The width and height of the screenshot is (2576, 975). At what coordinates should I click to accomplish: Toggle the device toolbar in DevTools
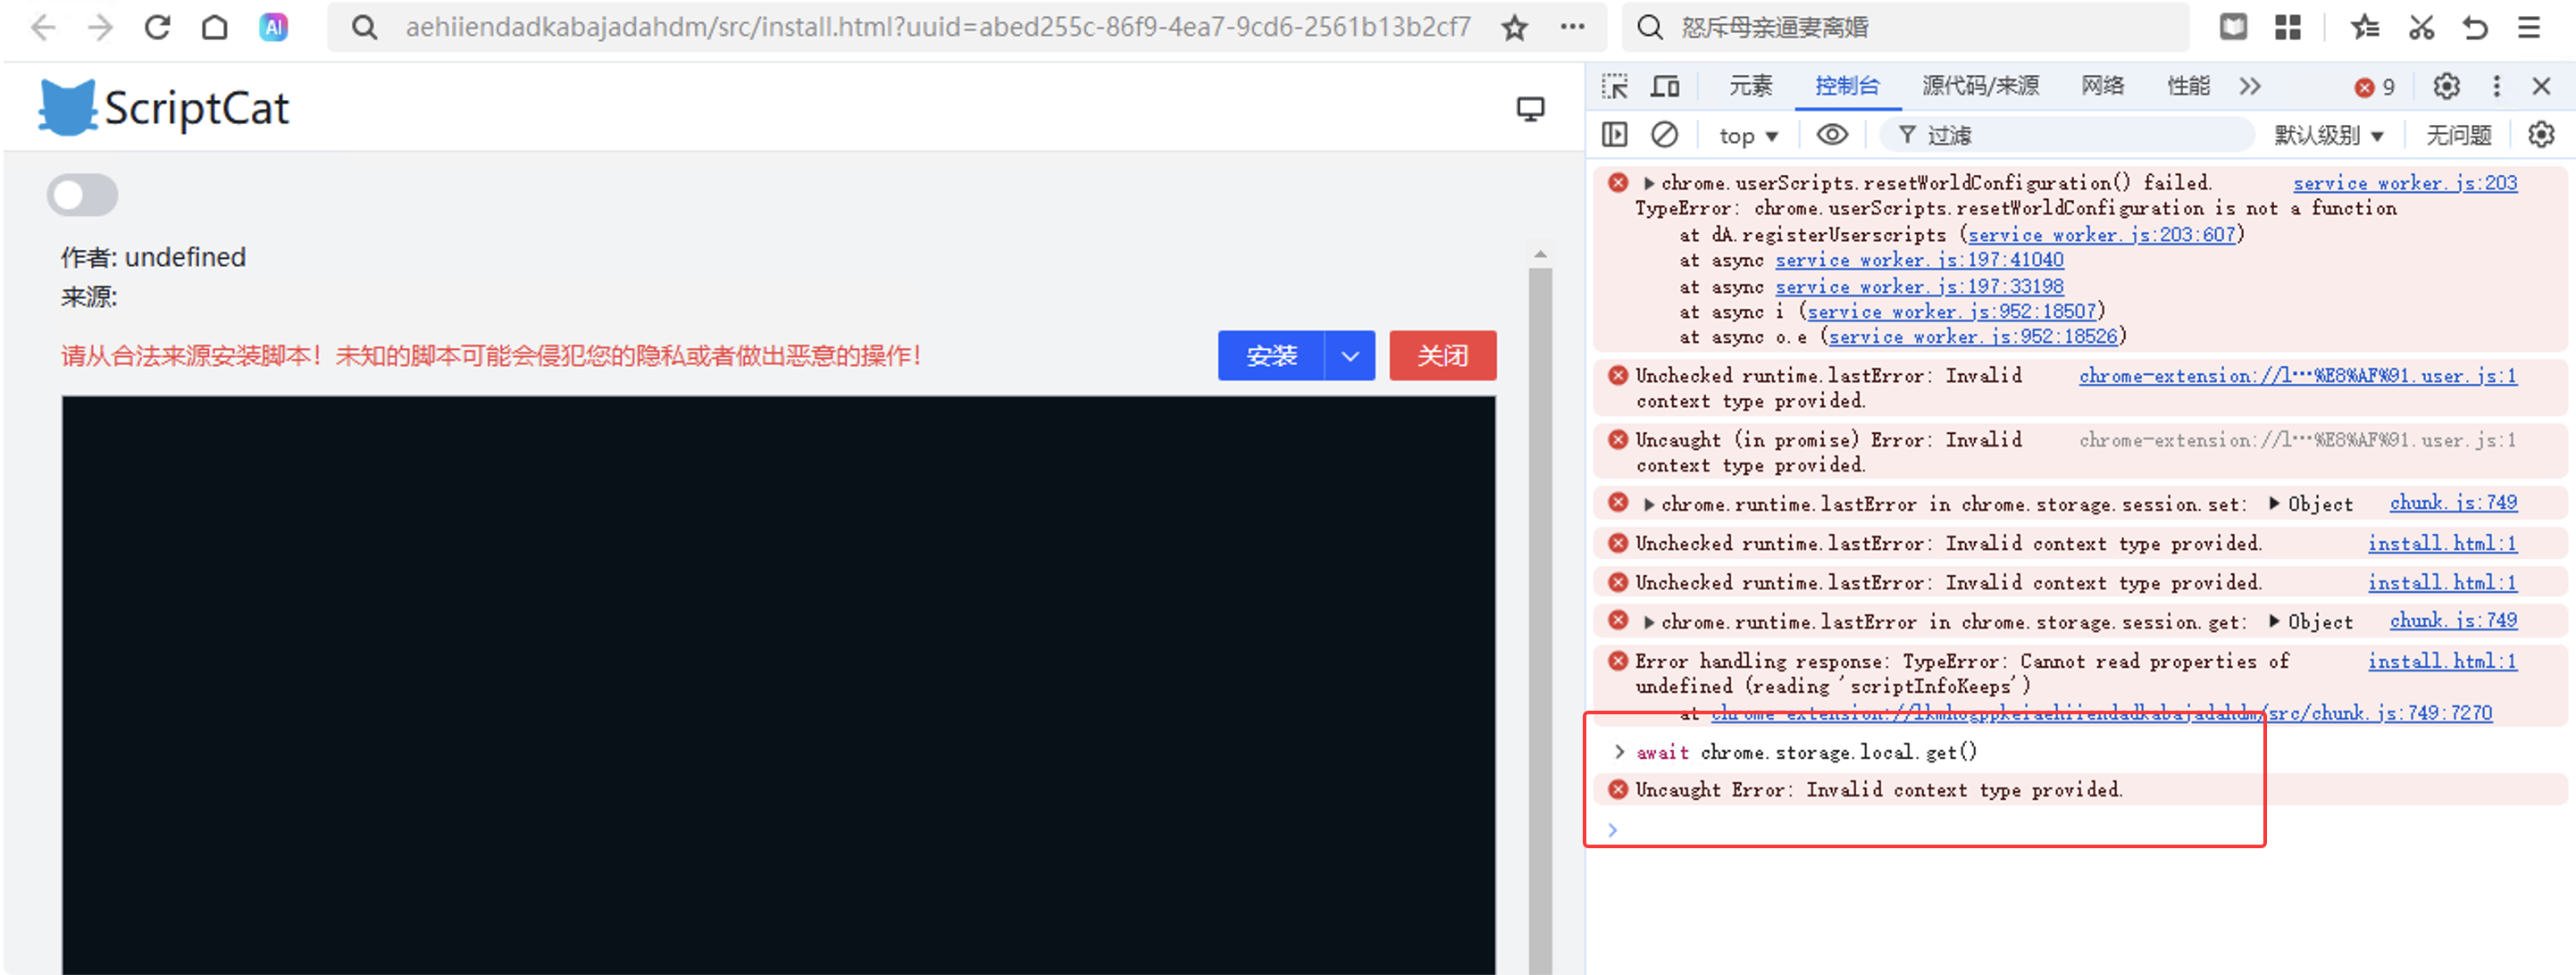[1665, 86]
